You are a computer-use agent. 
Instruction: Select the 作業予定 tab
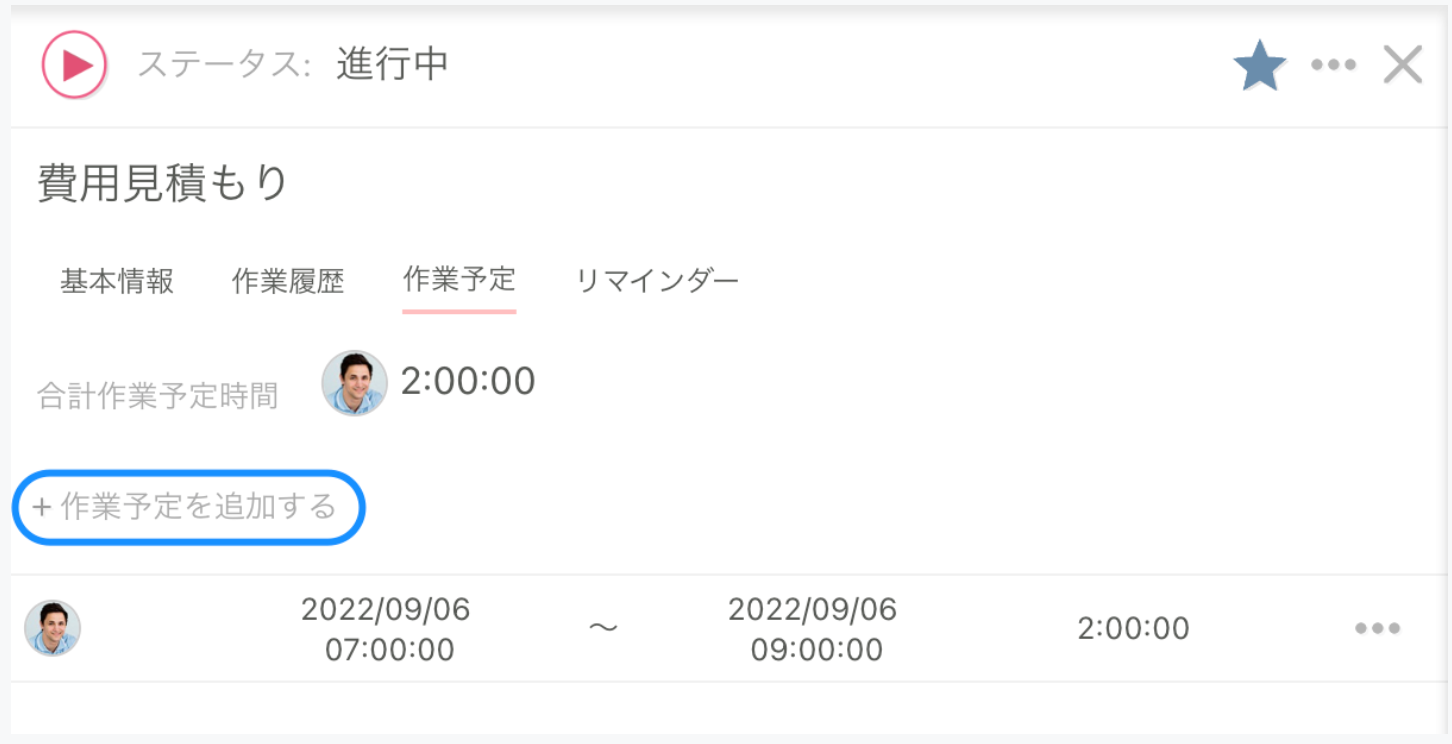click(458, 281)
